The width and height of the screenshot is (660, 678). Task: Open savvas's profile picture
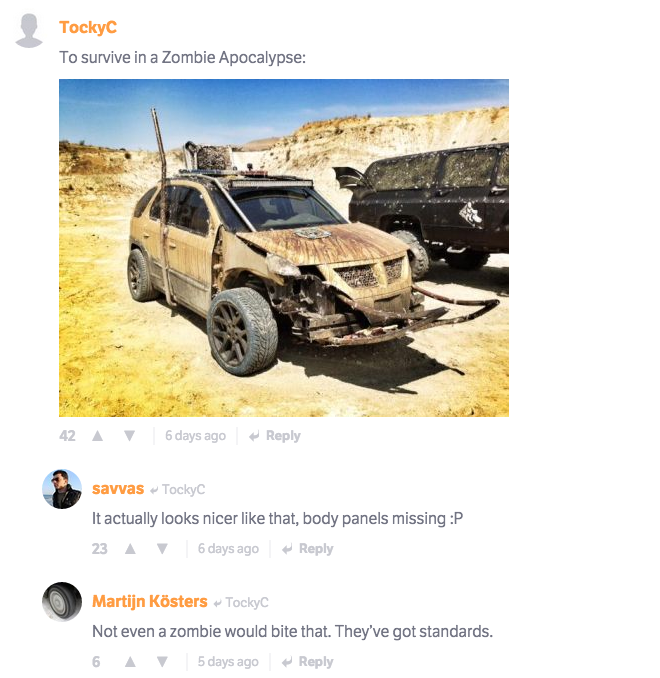[62, 489]
